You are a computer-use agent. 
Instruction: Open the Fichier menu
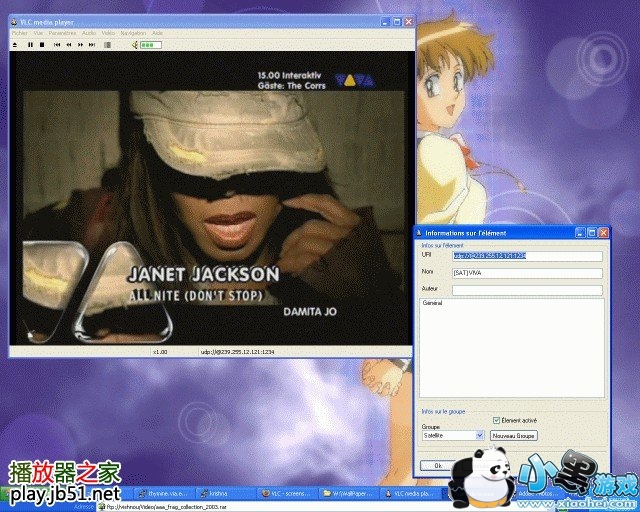coord(19,33)
